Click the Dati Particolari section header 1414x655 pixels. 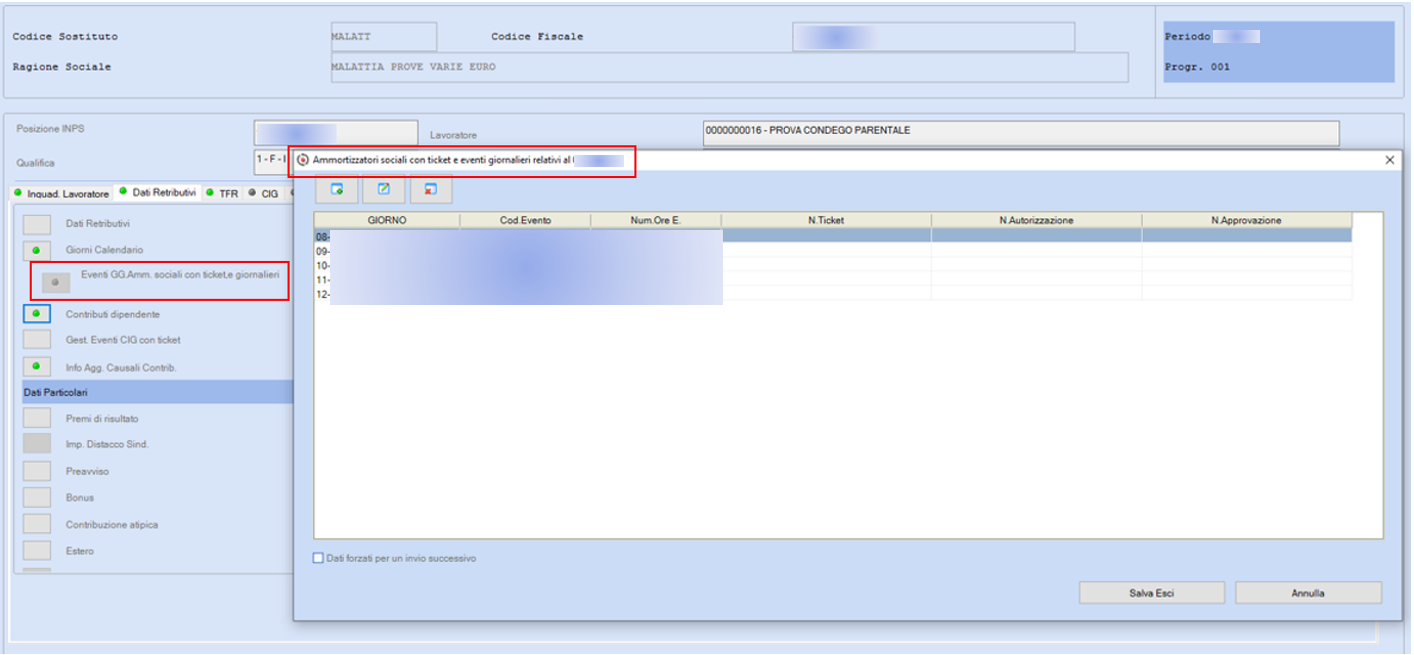157,392
